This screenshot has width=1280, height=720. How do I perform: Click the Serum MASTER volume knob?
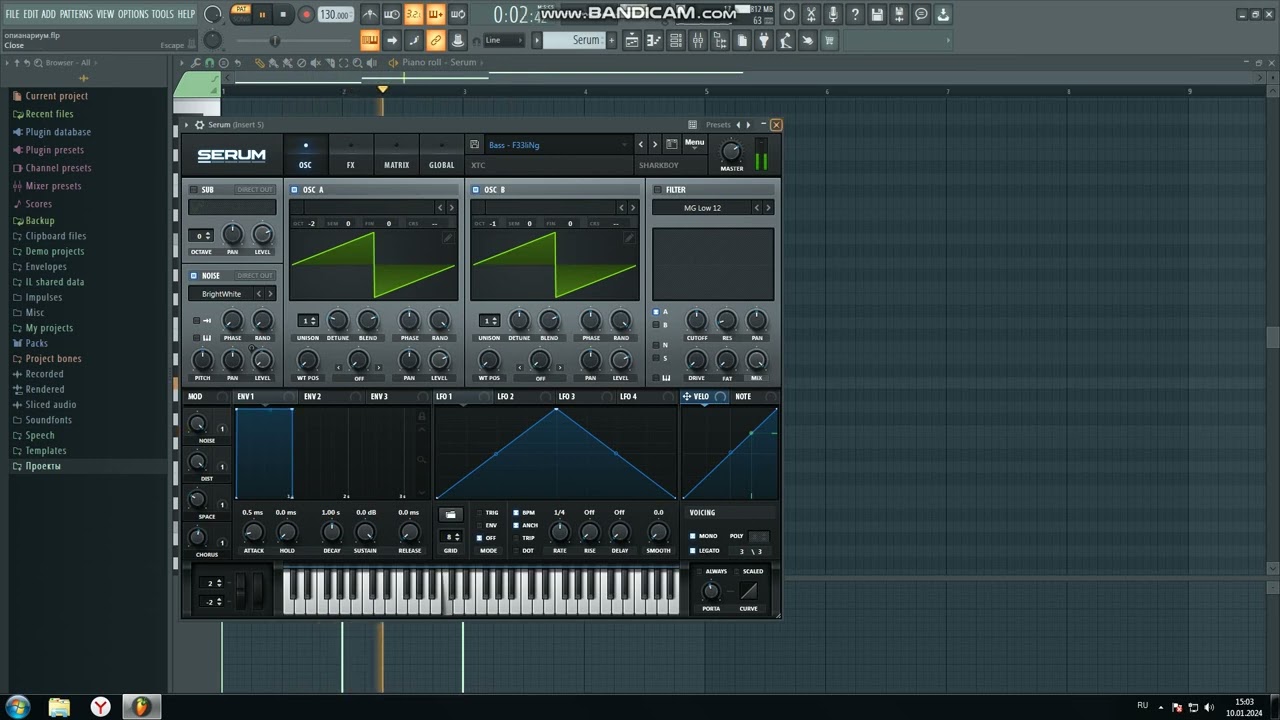click(732, 152)
